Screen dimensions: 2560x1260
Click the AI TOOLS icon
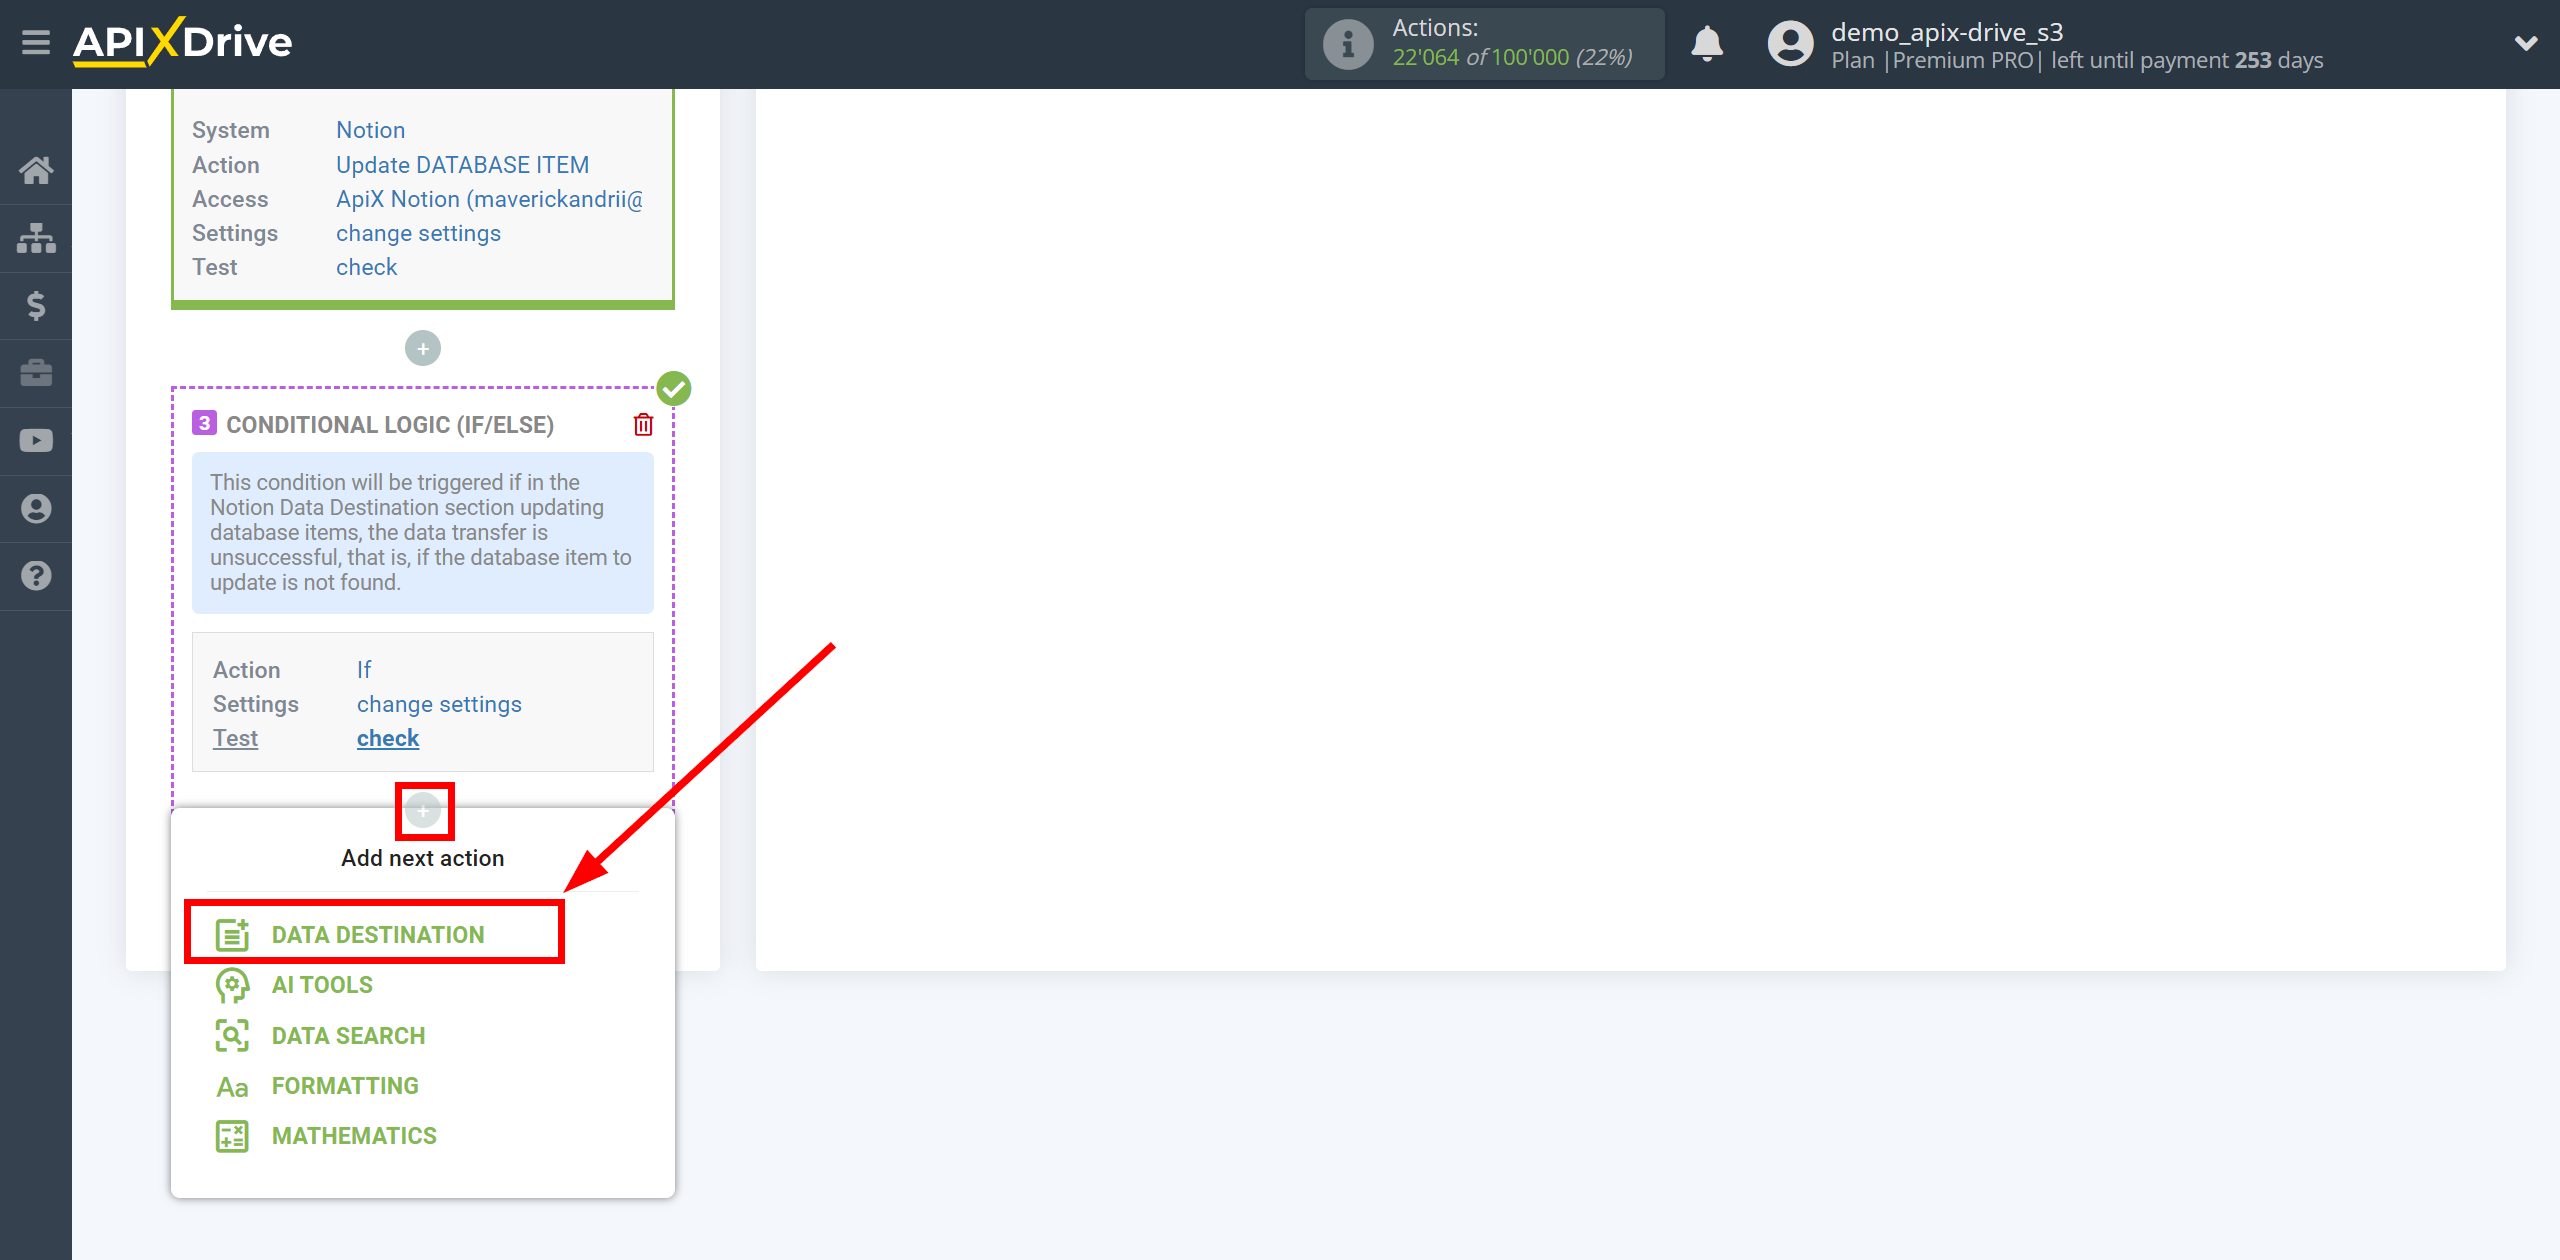[232, 984]
